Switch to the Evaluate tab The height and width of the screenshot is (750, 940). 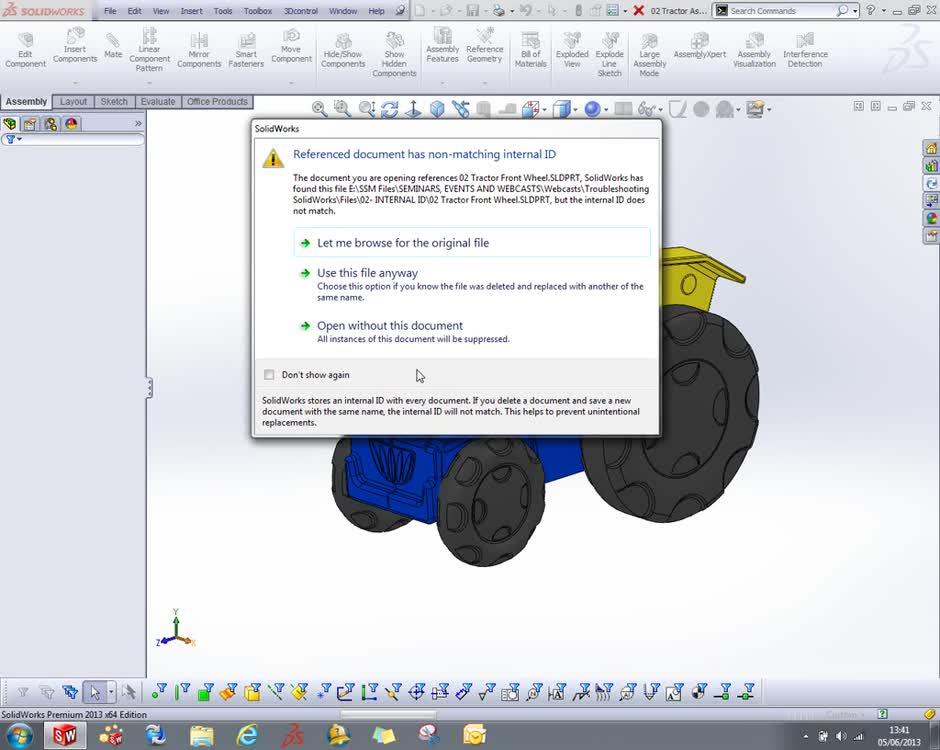coord(157,102)
